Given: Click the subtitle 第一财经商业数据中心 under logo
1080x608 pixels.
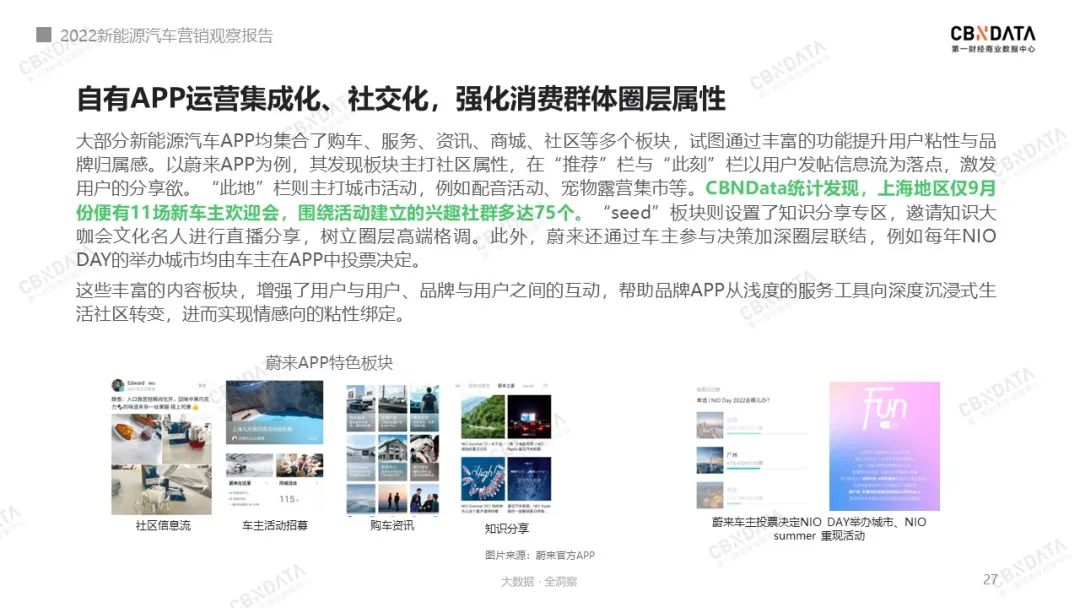Looking at the screenshot, I should pyautogui.click(x=993, y=50).
